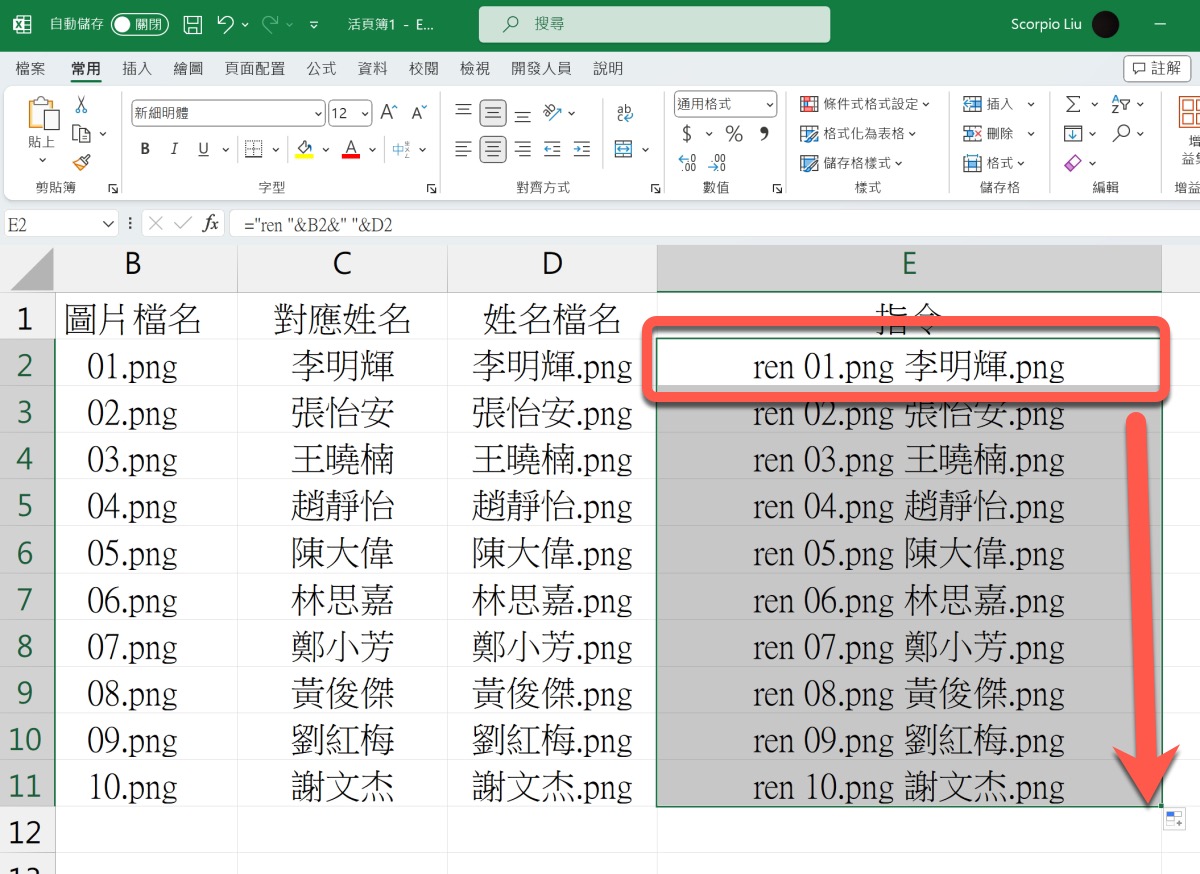Click the AutoSum sigma icon
The width and height of the screenshot is (1200, 874).
pyautogui.click(x=1072, y=104)
